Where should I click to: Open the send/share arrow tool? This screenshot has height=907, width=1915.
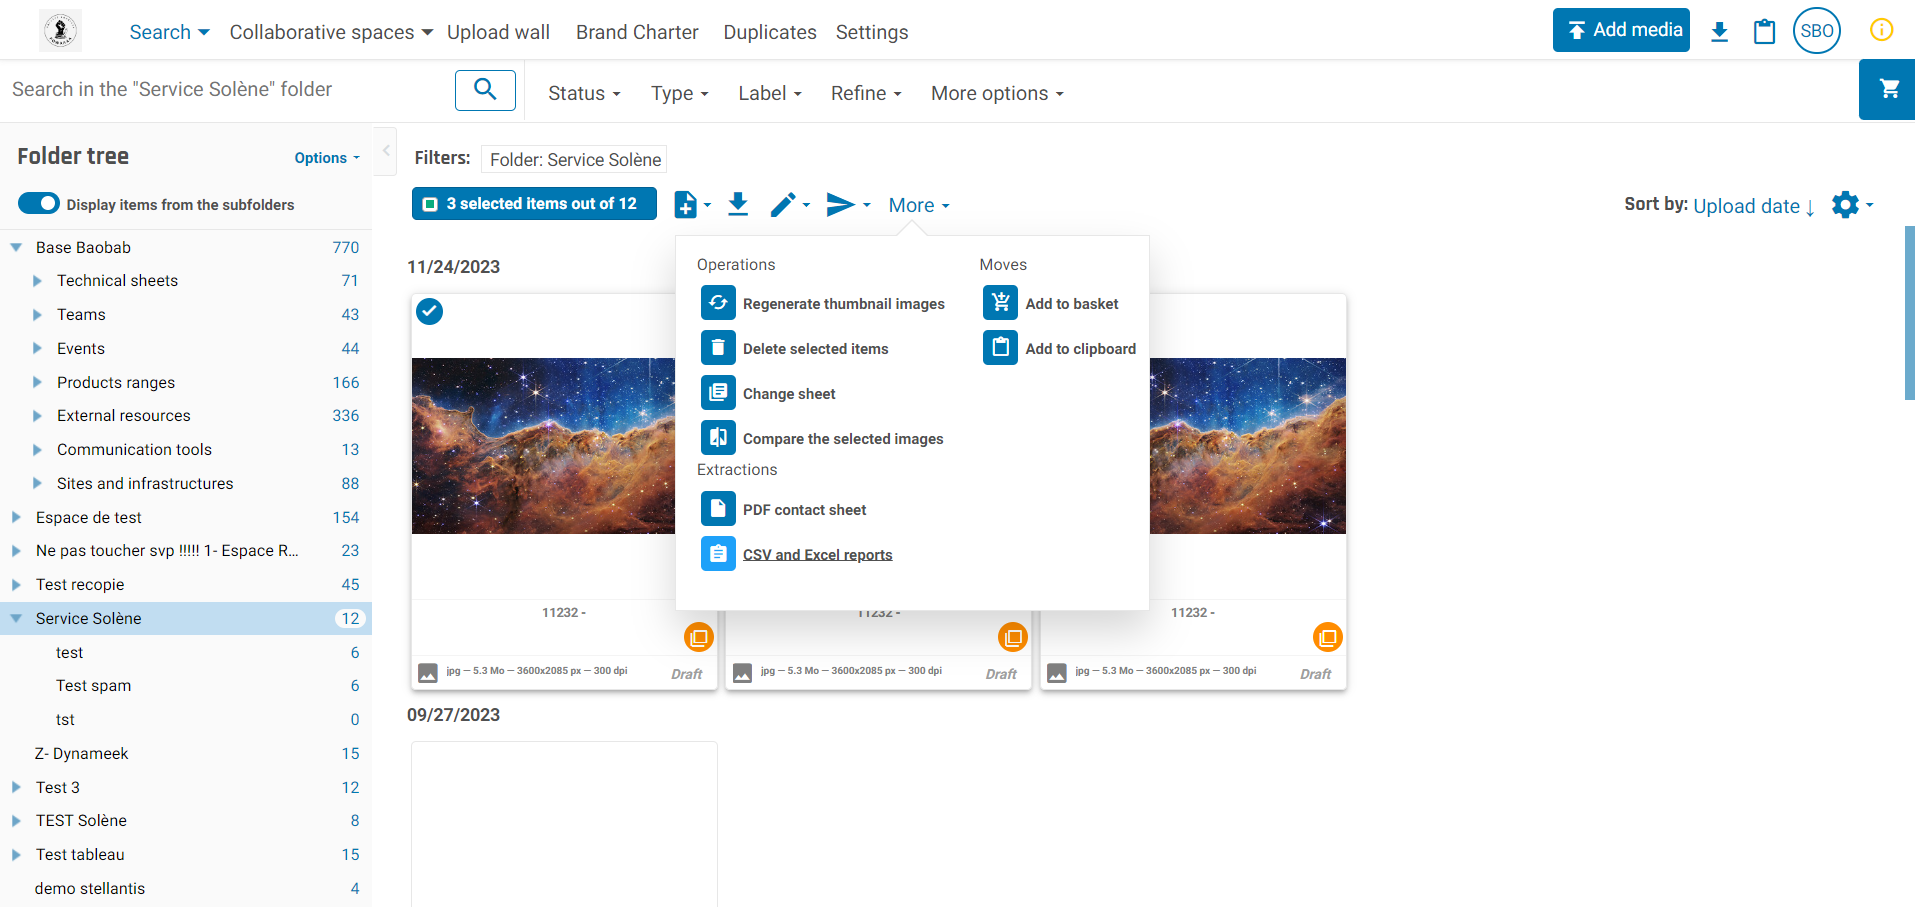pos(848,204)
